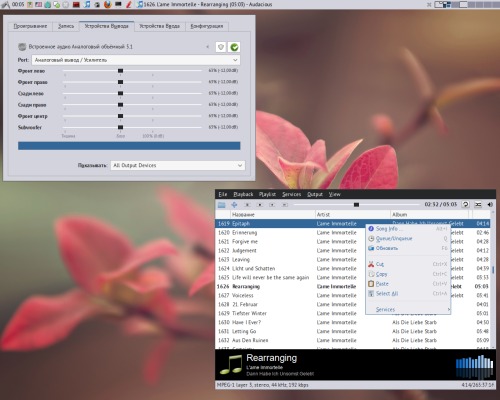
Task: Click the Subwoofer volume slider handle
Action: pyautogui.click(x=120, y=127)
